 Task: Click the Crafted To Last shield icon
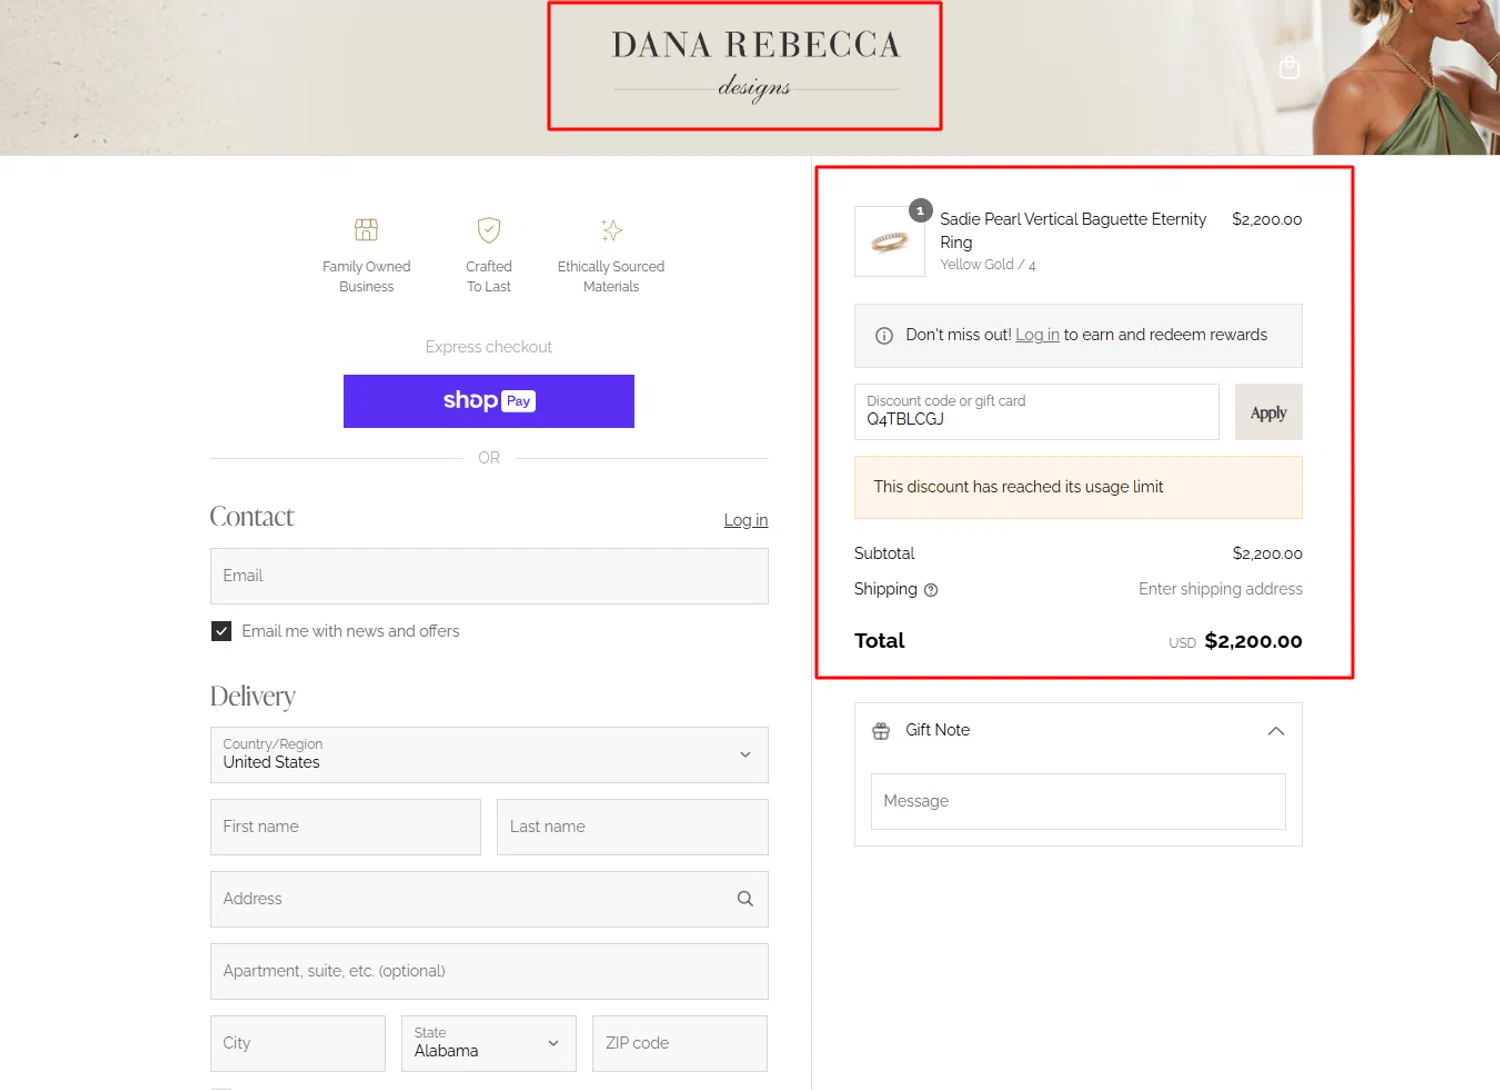point(488,230)
